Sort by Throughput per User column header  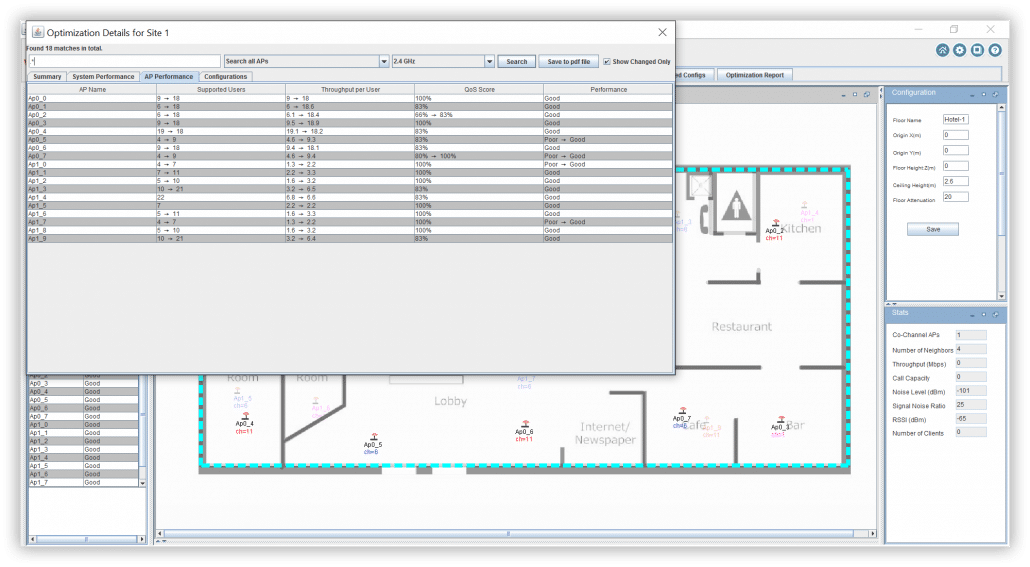(x=350, y=89)
